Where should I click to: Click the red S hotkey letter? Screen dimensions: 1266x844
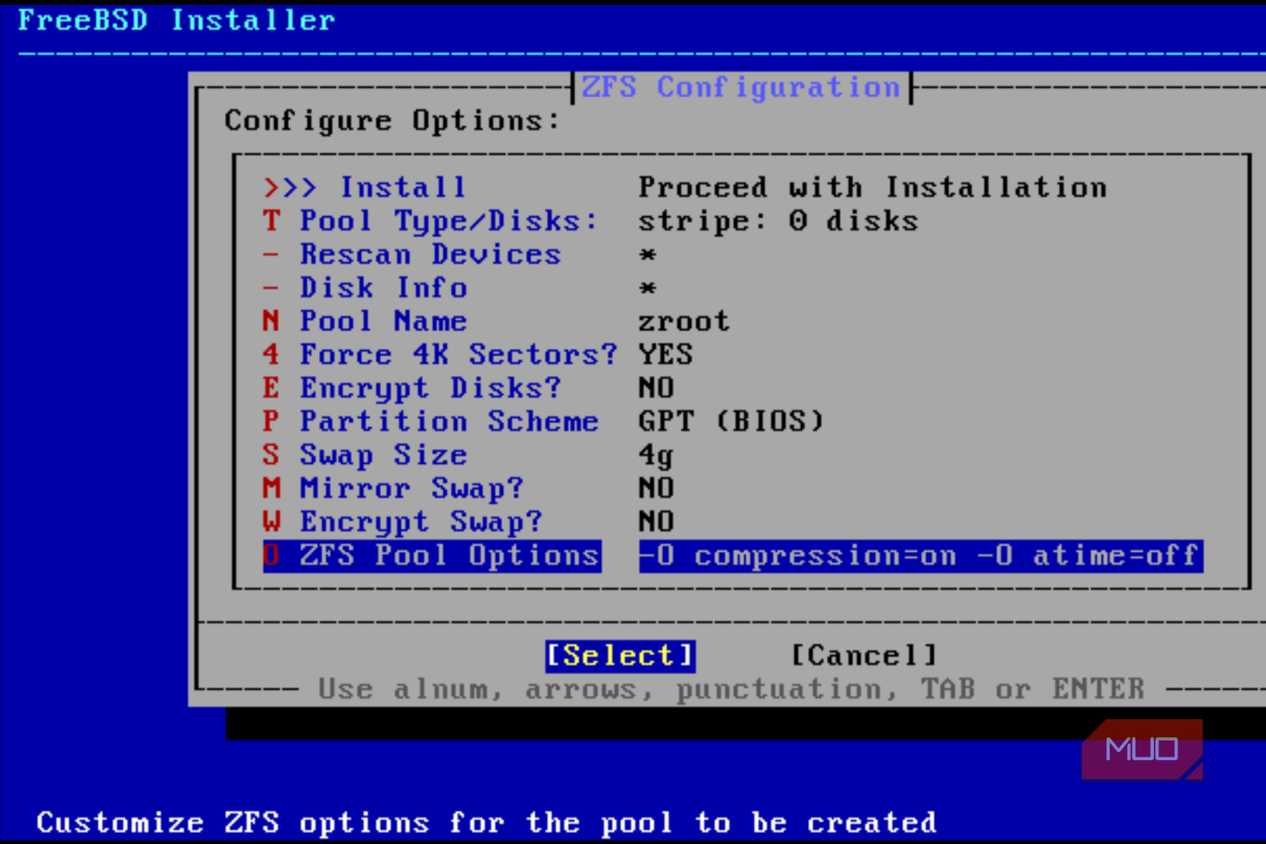272,455
